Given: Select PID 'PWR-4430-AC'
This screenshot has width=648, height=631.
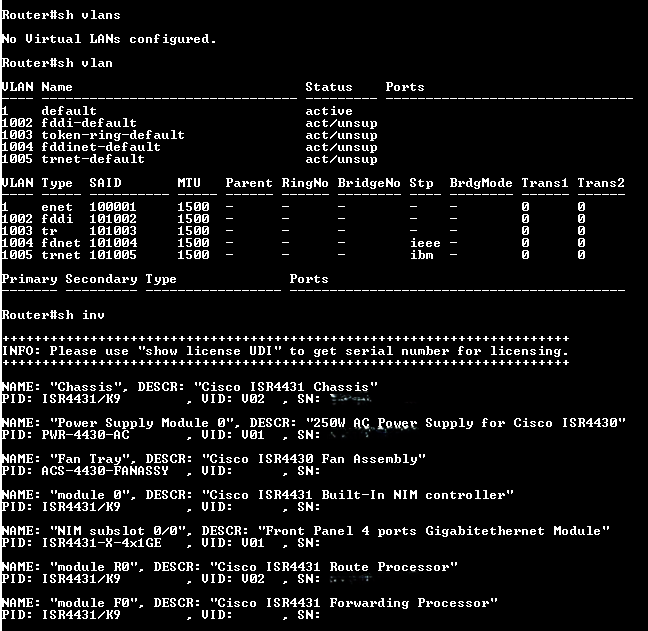Looking at the screenshot, I should (85, 435).
